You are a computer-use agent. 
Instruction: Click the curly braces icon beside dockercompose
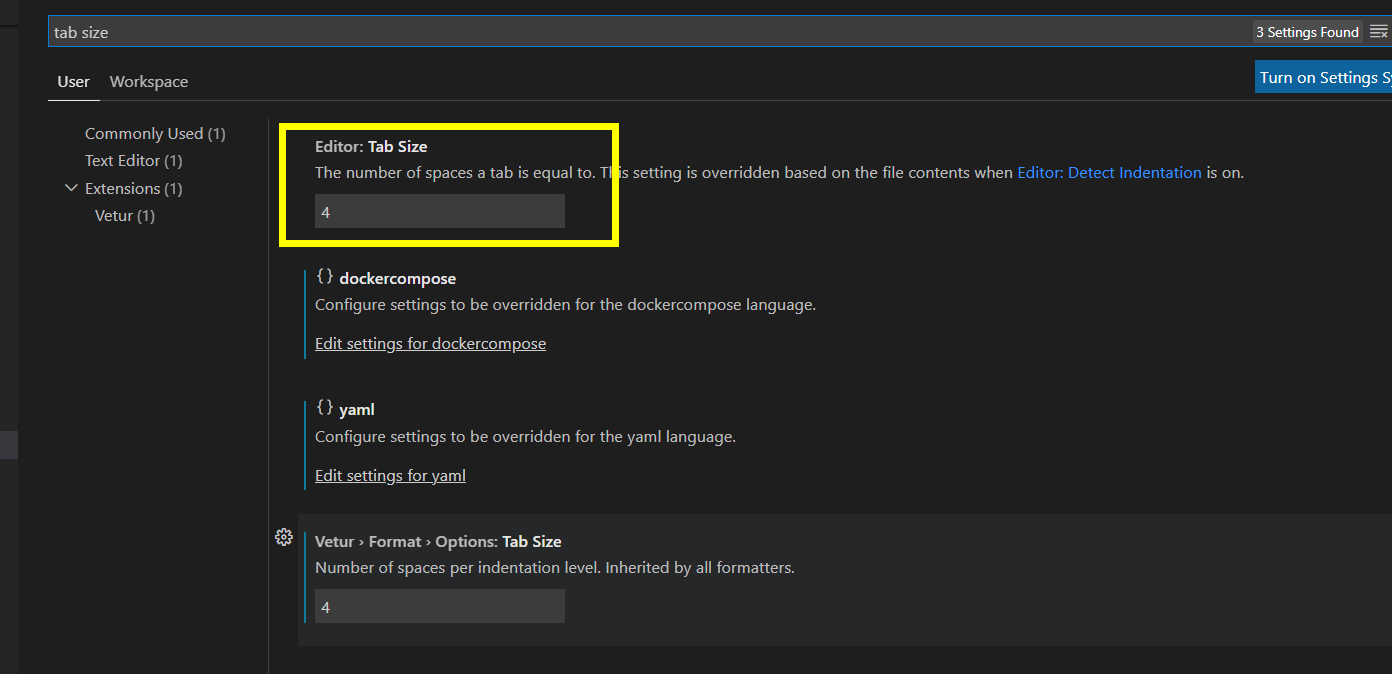324,277
